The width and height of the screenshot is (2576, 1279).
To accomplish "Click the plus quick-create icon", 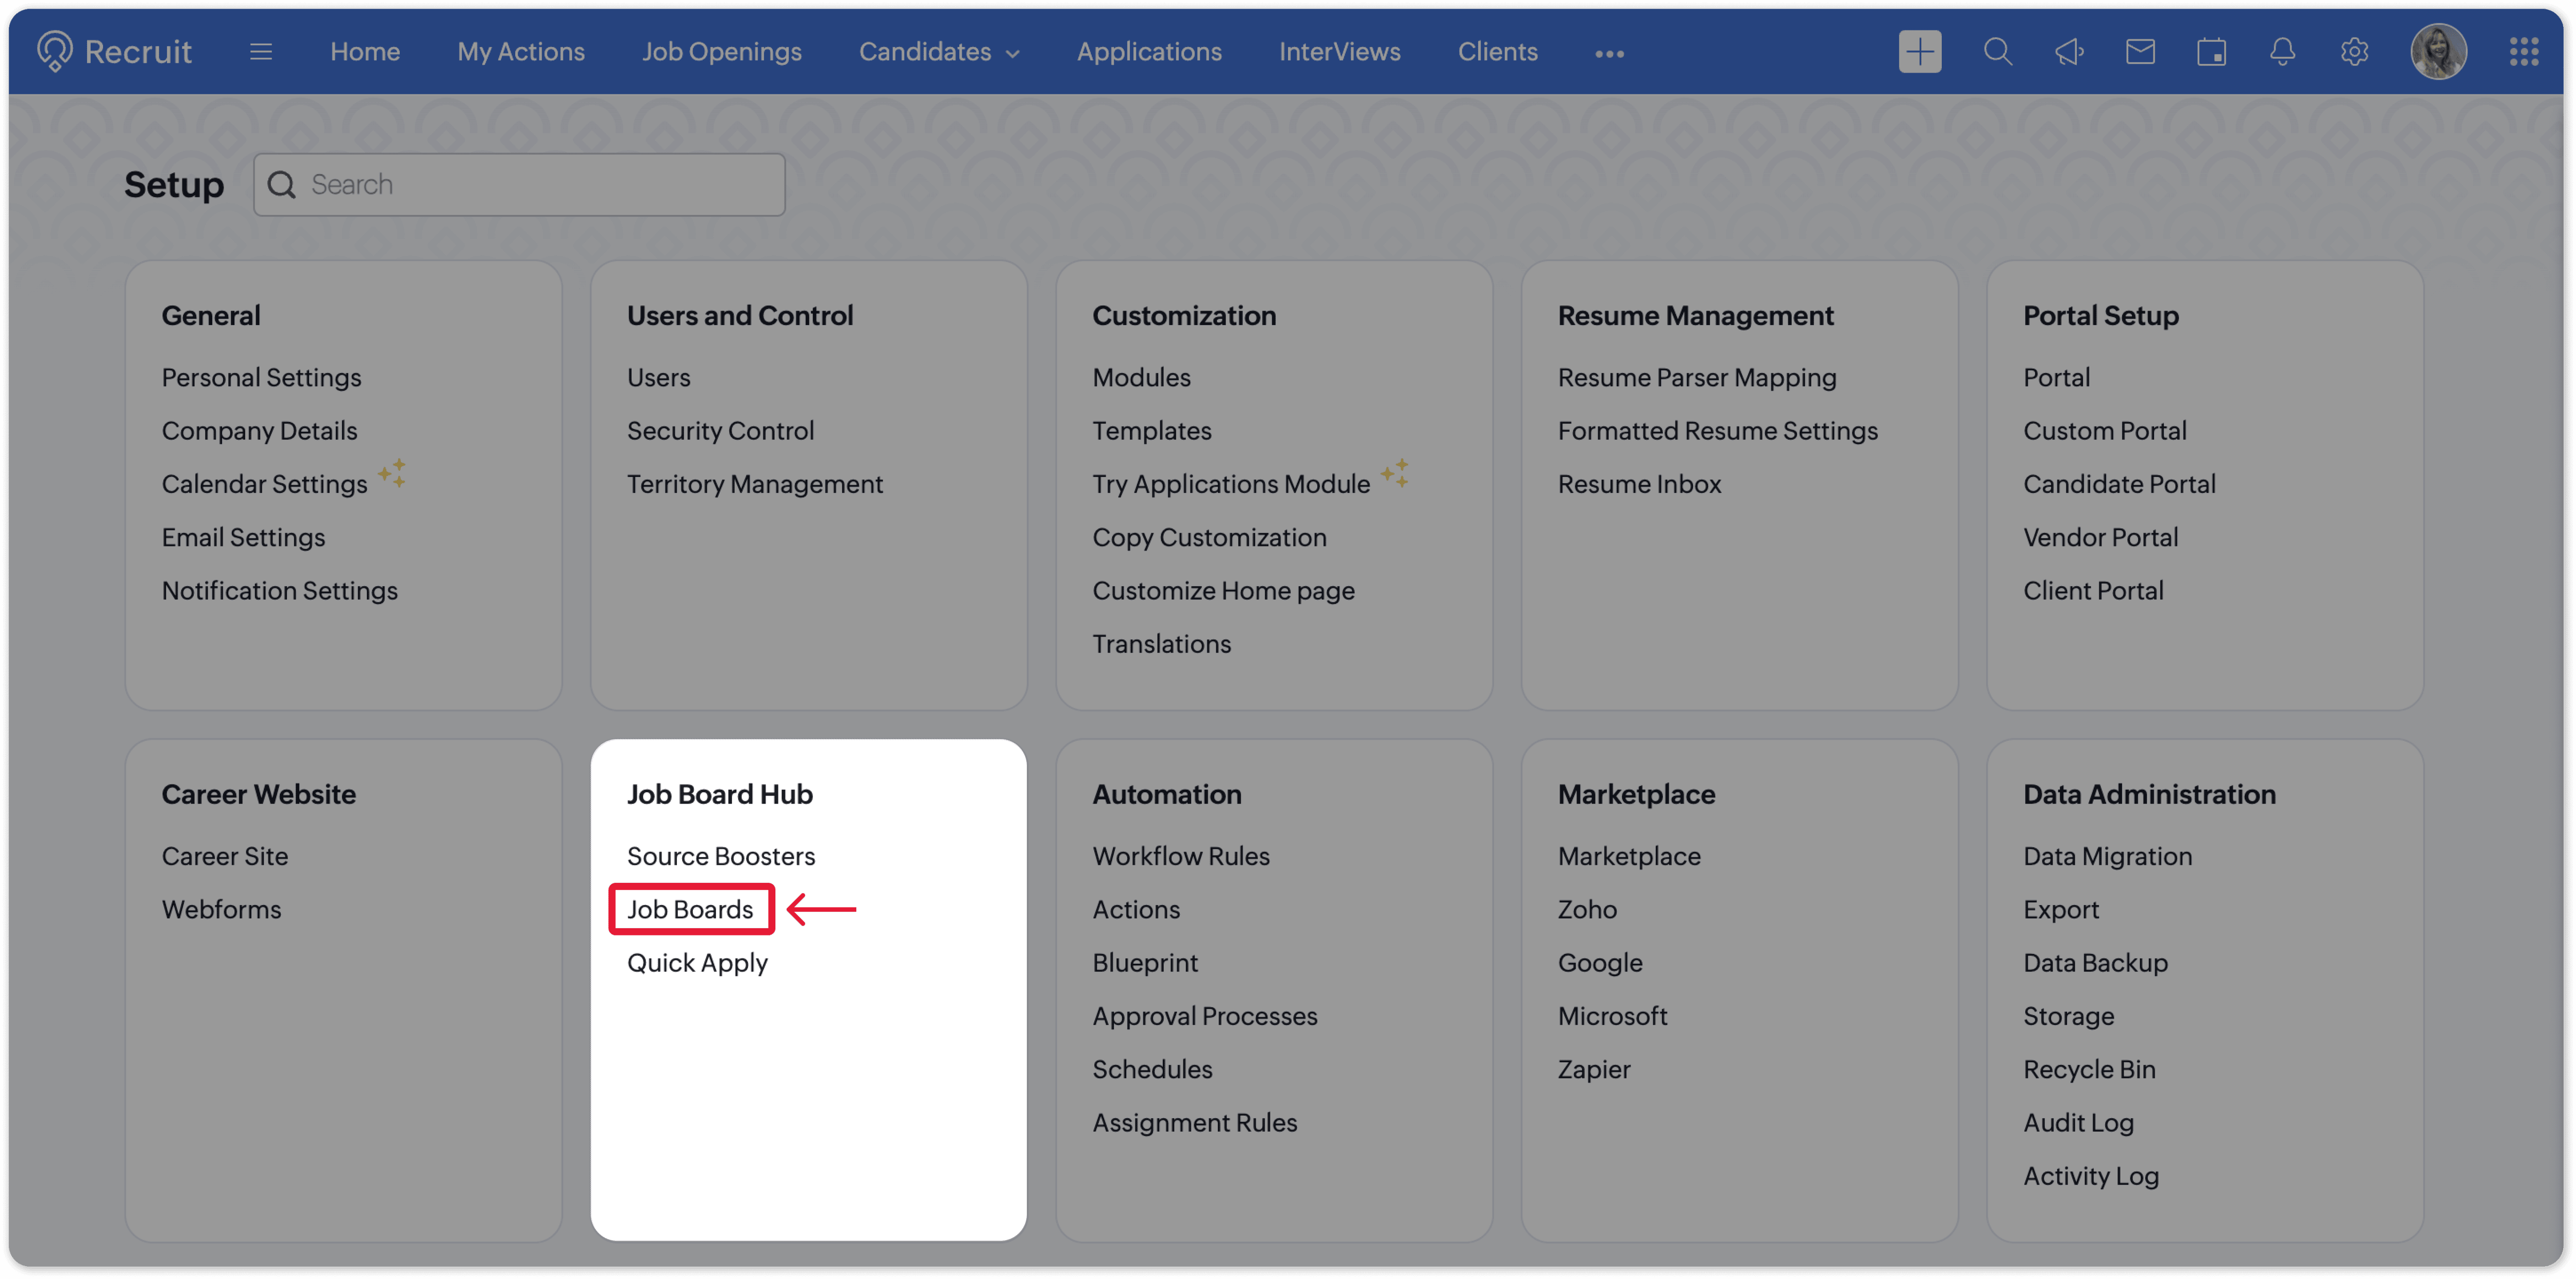I will pos(1919,52).
